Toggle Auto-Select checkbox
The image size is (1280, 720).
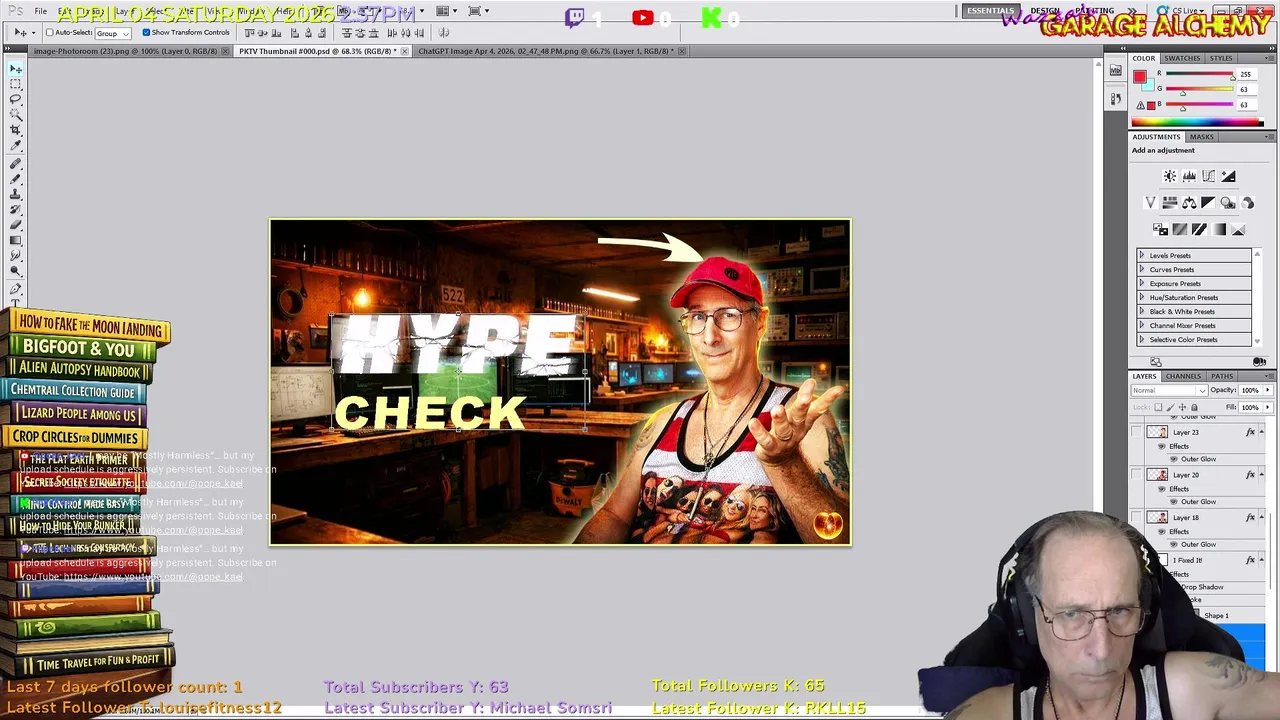point(49,33)
